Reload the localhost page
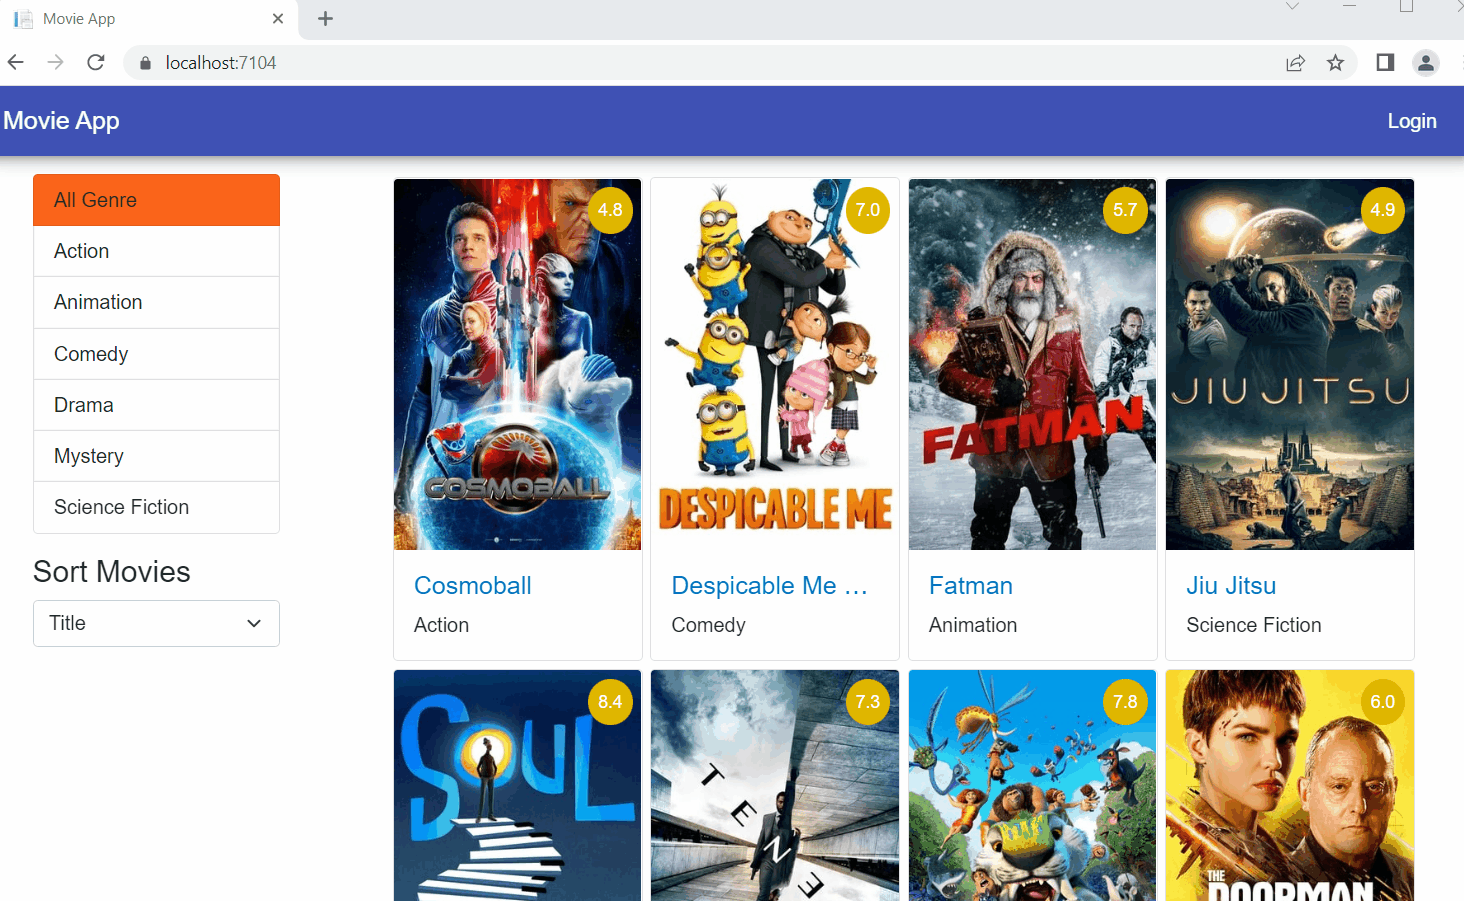 point(96,63)
